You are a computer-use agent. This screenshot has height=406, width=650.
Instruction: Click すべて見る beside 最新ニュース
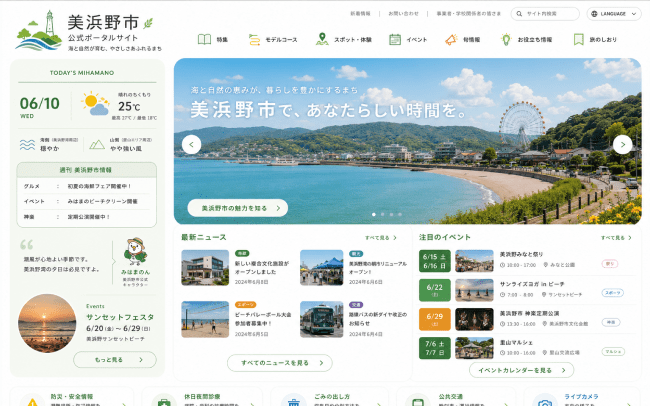coord(381,238)
